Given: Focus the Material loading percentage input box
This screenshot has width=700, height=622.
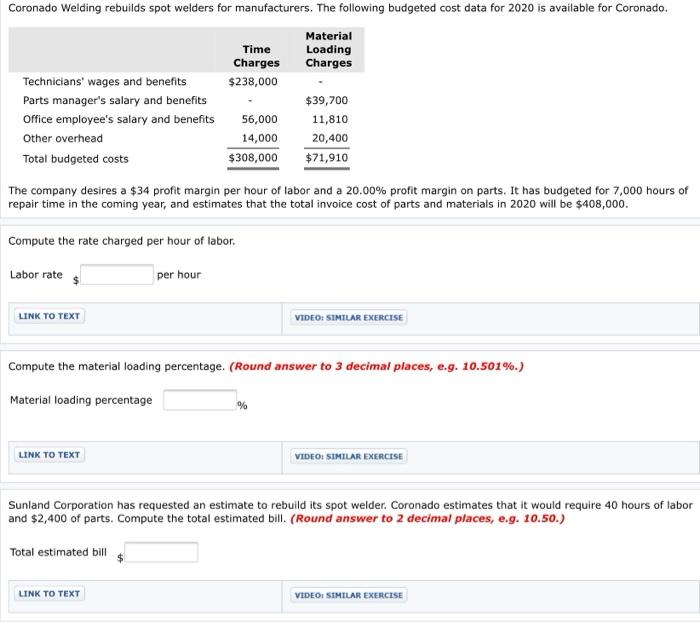Looking at the screenshot, I should click(x=200, y=400).
